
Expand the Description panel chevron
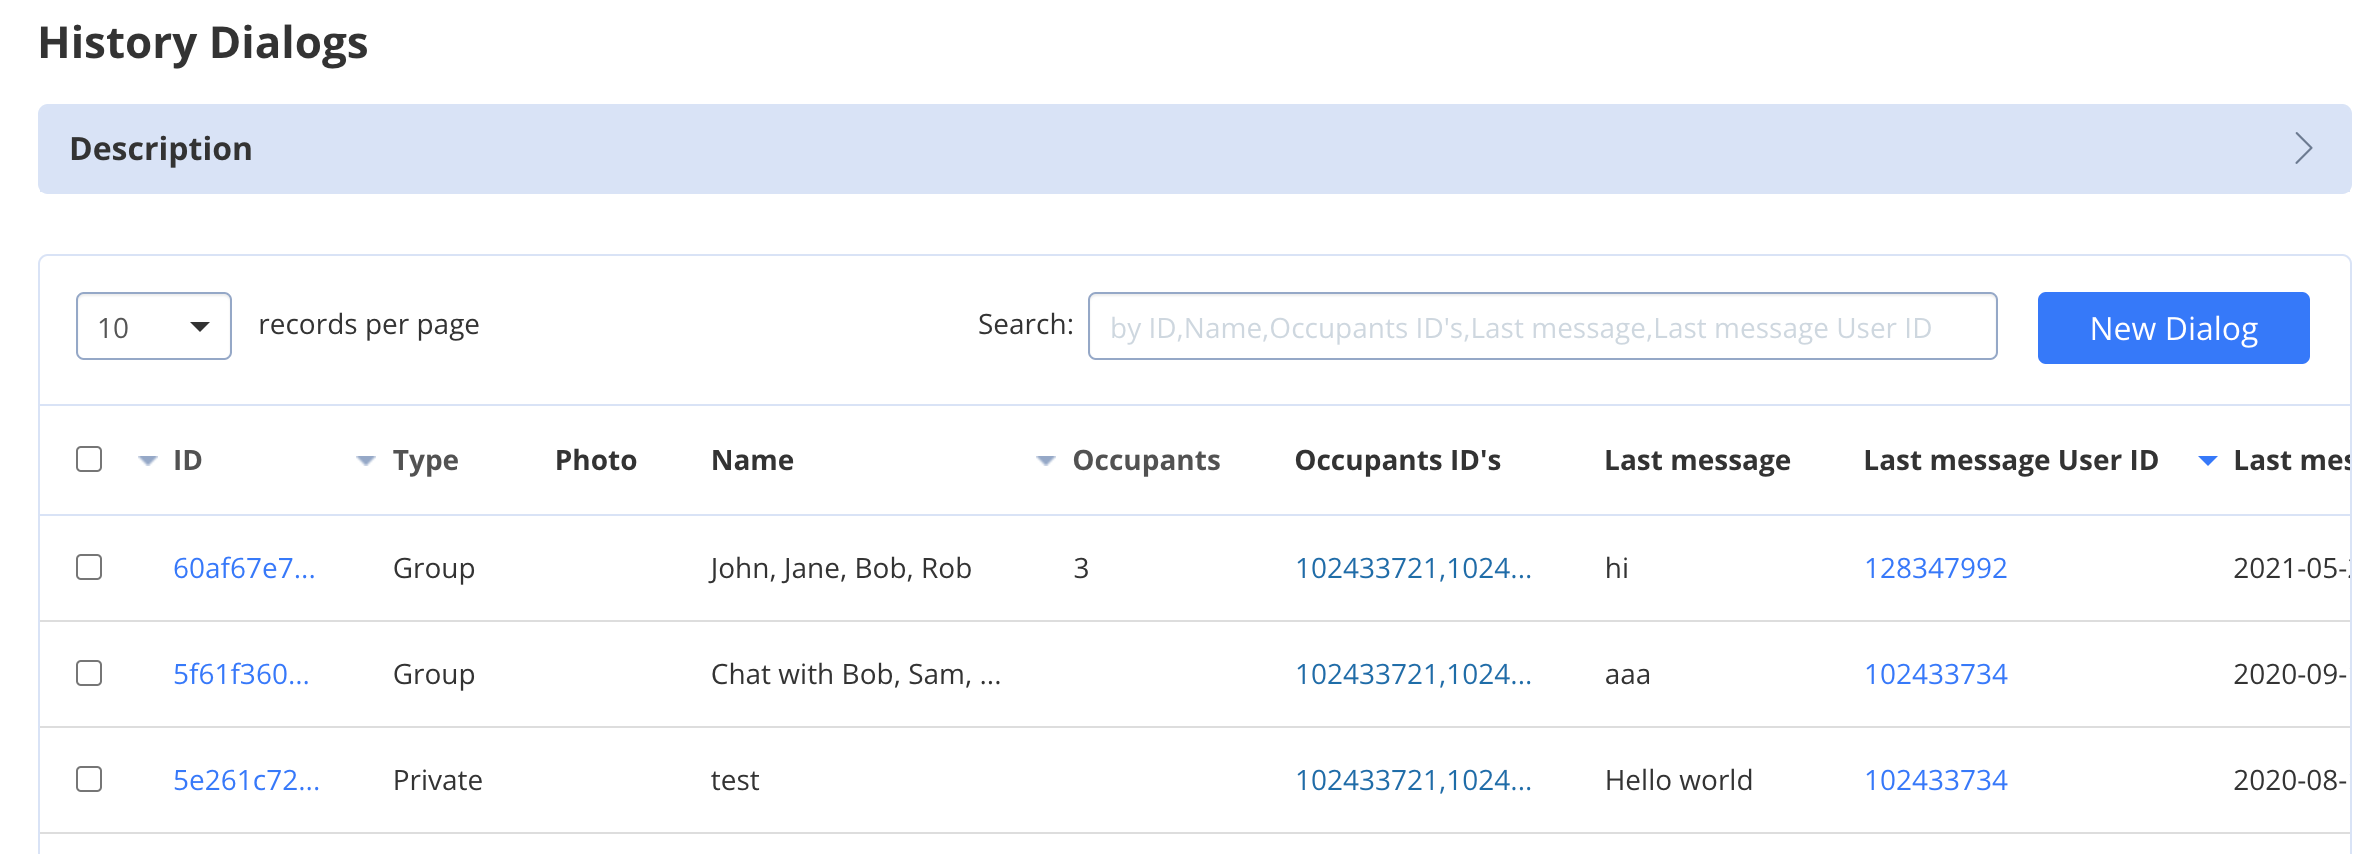pyautogui.click(x=2303, y=149)
